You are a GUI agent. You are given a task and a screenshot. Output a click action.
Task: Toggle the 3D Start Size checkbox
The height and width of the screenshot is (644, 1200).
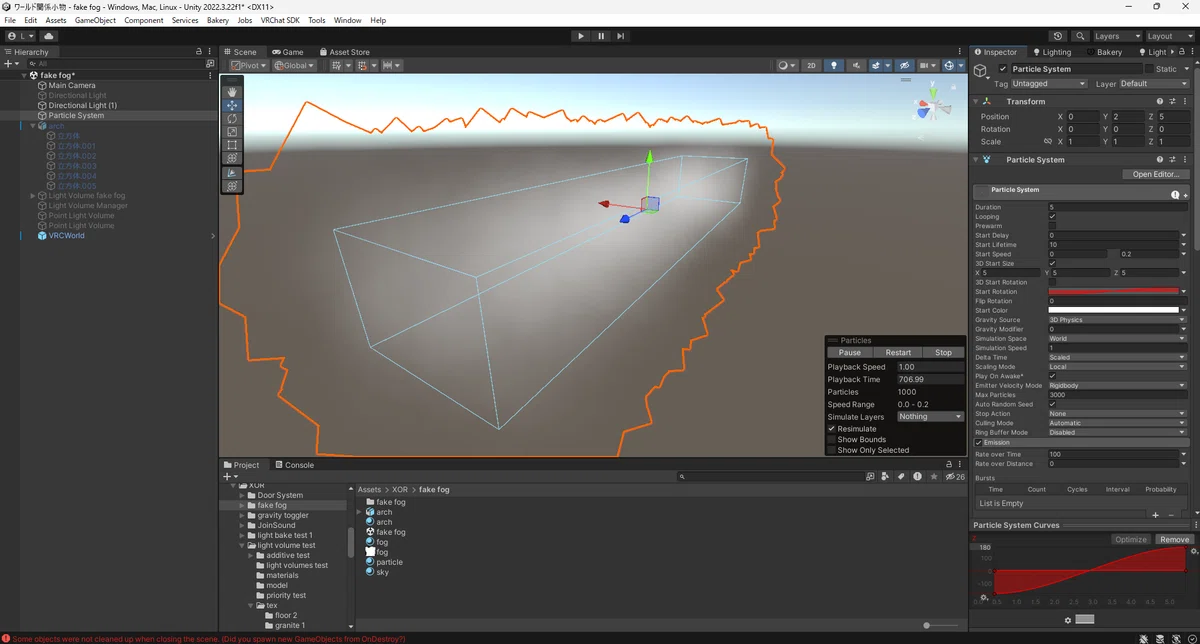(1052, 263)
